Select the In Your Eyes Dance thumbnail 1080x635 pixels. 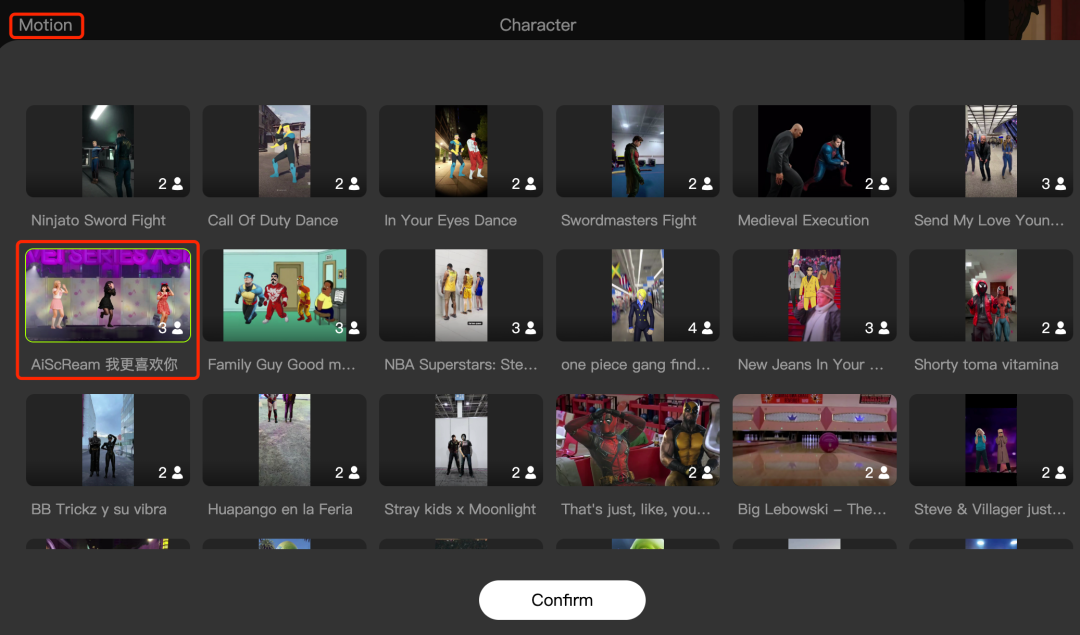[x=461, y=152]
